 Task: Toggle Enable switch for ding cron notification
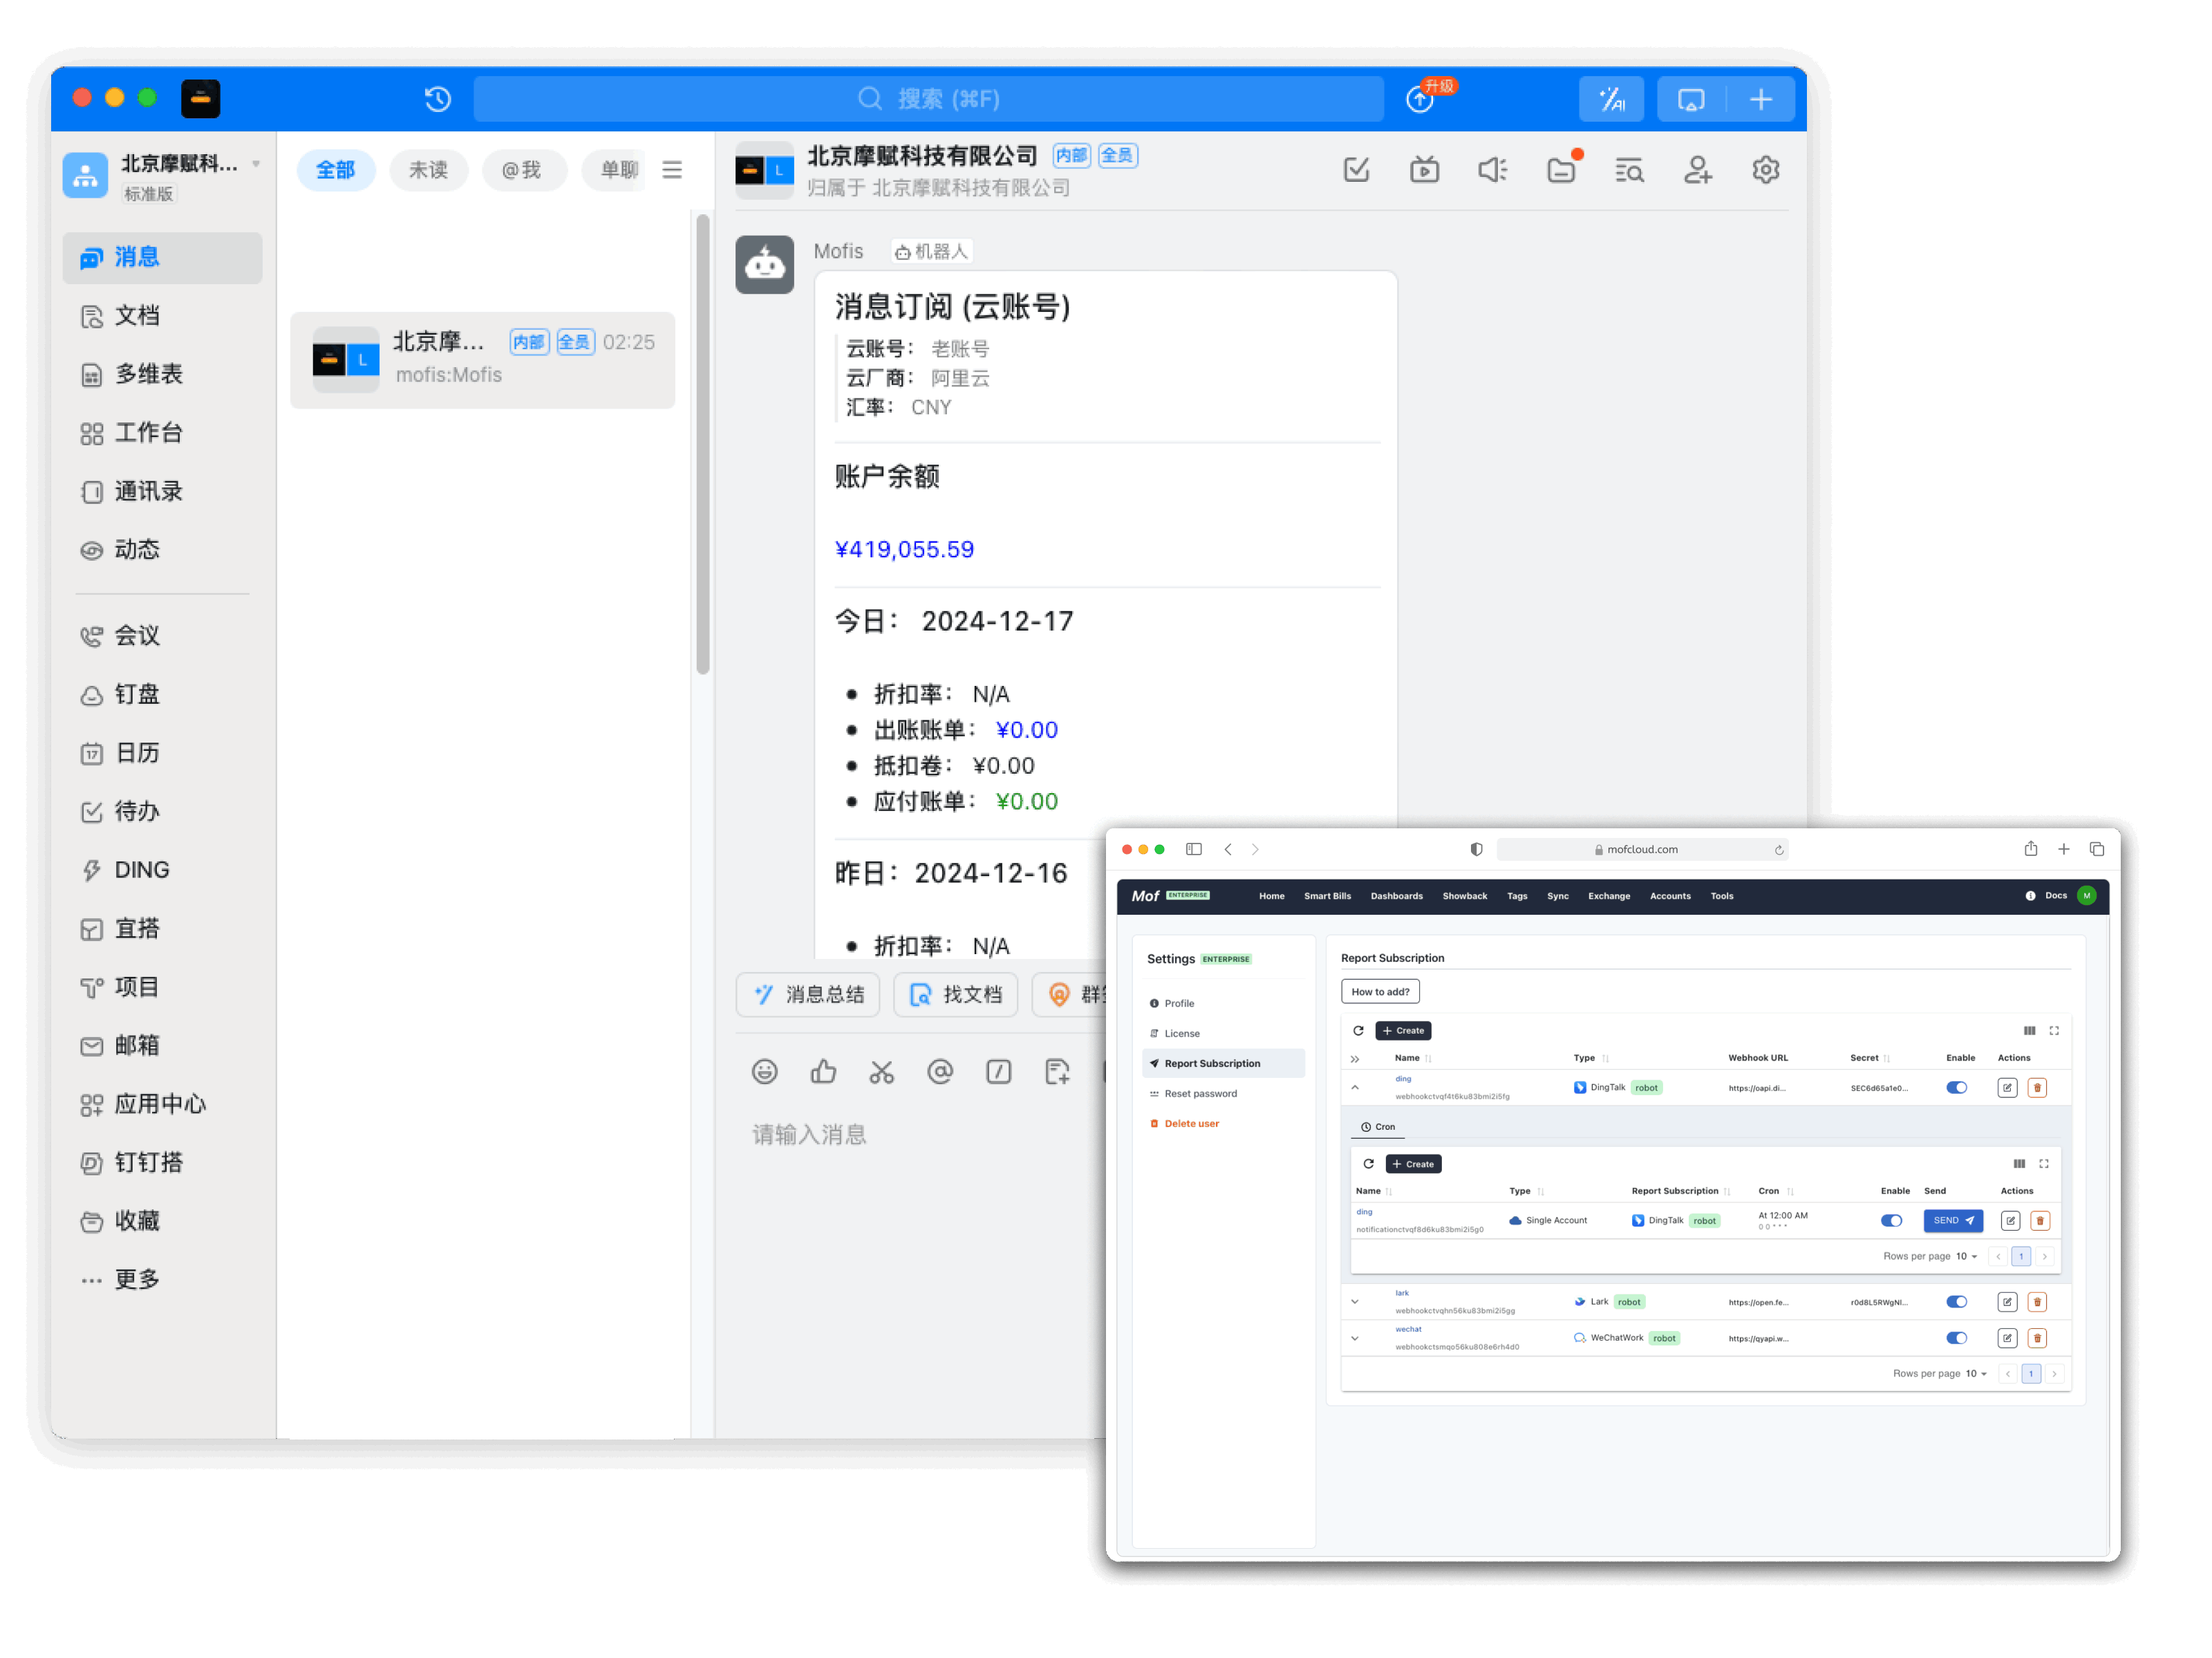[x=1891, y=1220]
